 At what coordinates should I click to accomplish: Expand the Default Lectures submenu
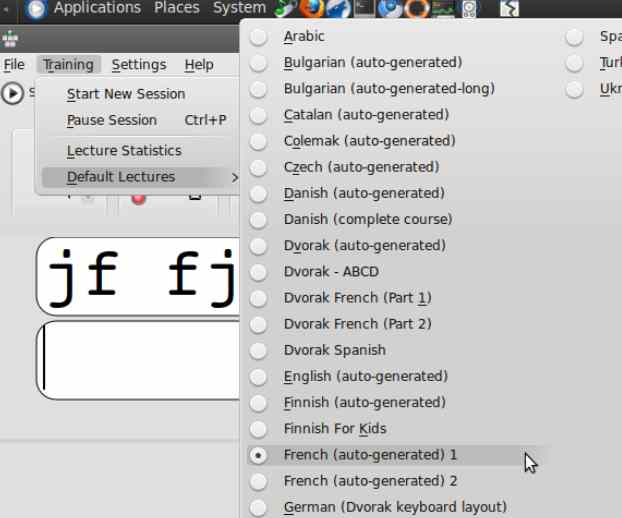140,177
